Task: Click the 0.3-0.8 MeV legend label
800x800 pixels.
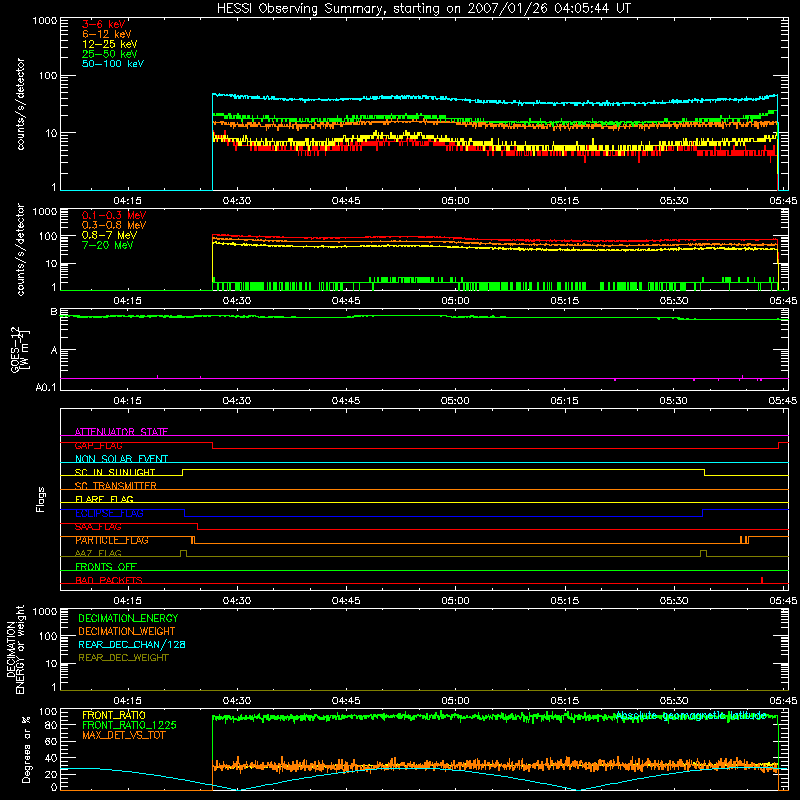Action: (114, 225)
